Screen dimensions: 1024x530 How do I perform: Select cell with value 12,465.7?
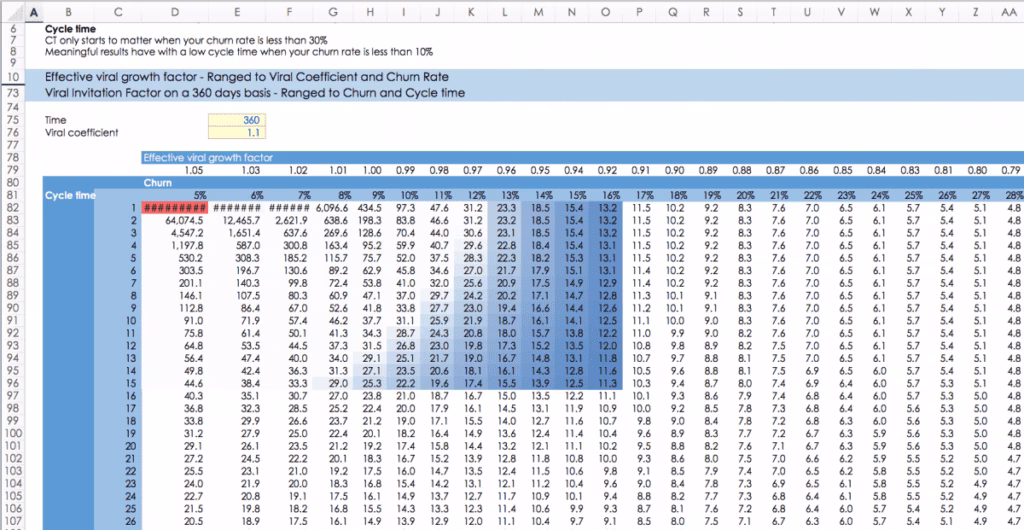click(237, 220)
